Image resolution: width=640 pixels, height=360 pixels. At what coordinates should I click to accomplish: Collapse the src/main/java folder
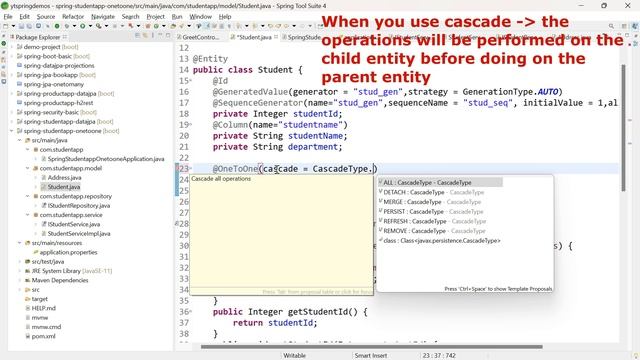pos(20,140)
